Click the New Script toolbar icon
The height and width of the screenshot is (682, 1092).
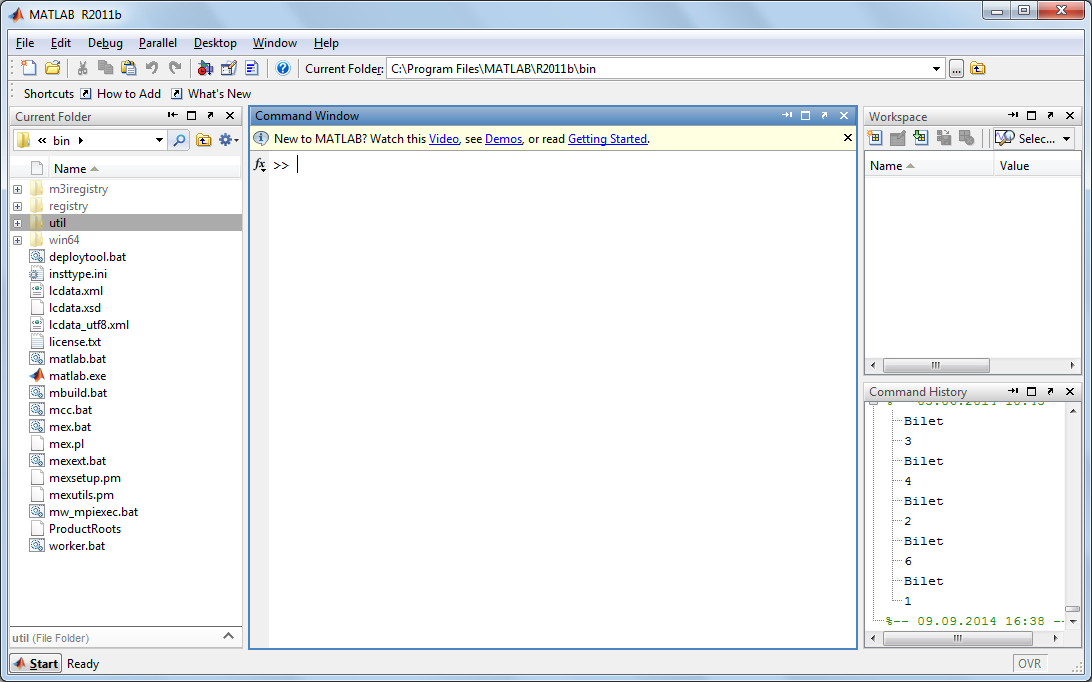[29, 68]
